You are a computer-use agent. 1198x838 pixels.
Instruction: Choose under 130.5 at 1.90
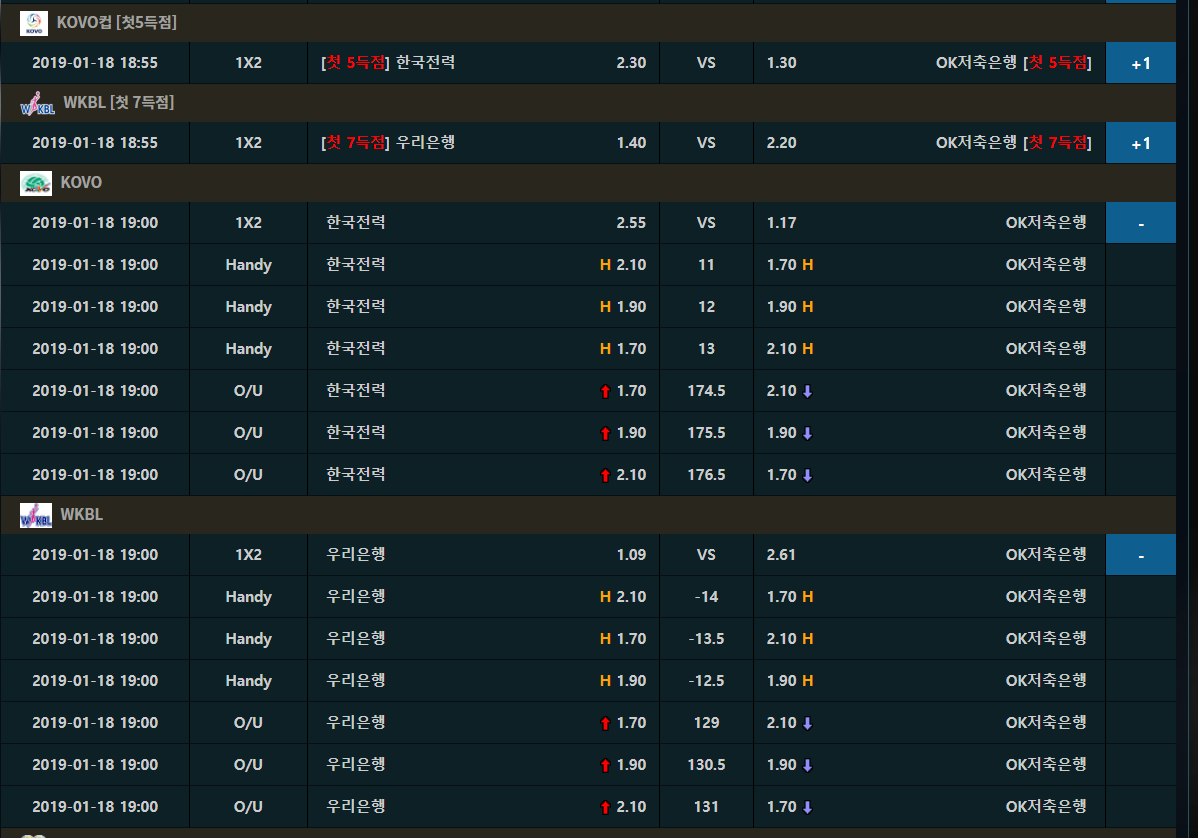(x=929, y=765)
